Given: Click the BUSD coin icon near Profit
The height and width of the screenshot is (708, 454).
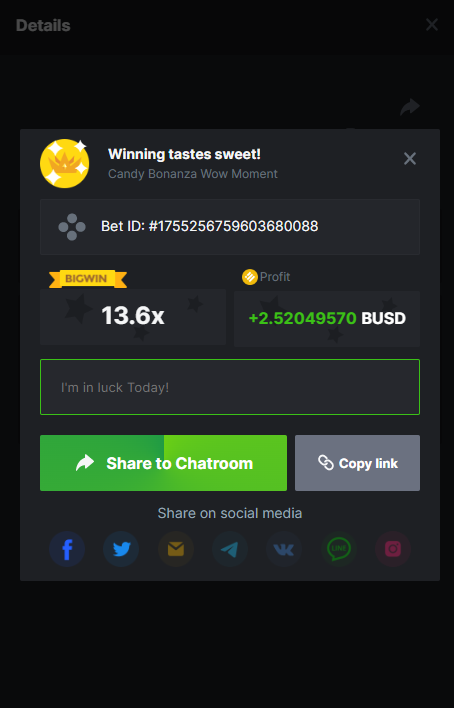Looking at the screenshot, I should point(250,277).
